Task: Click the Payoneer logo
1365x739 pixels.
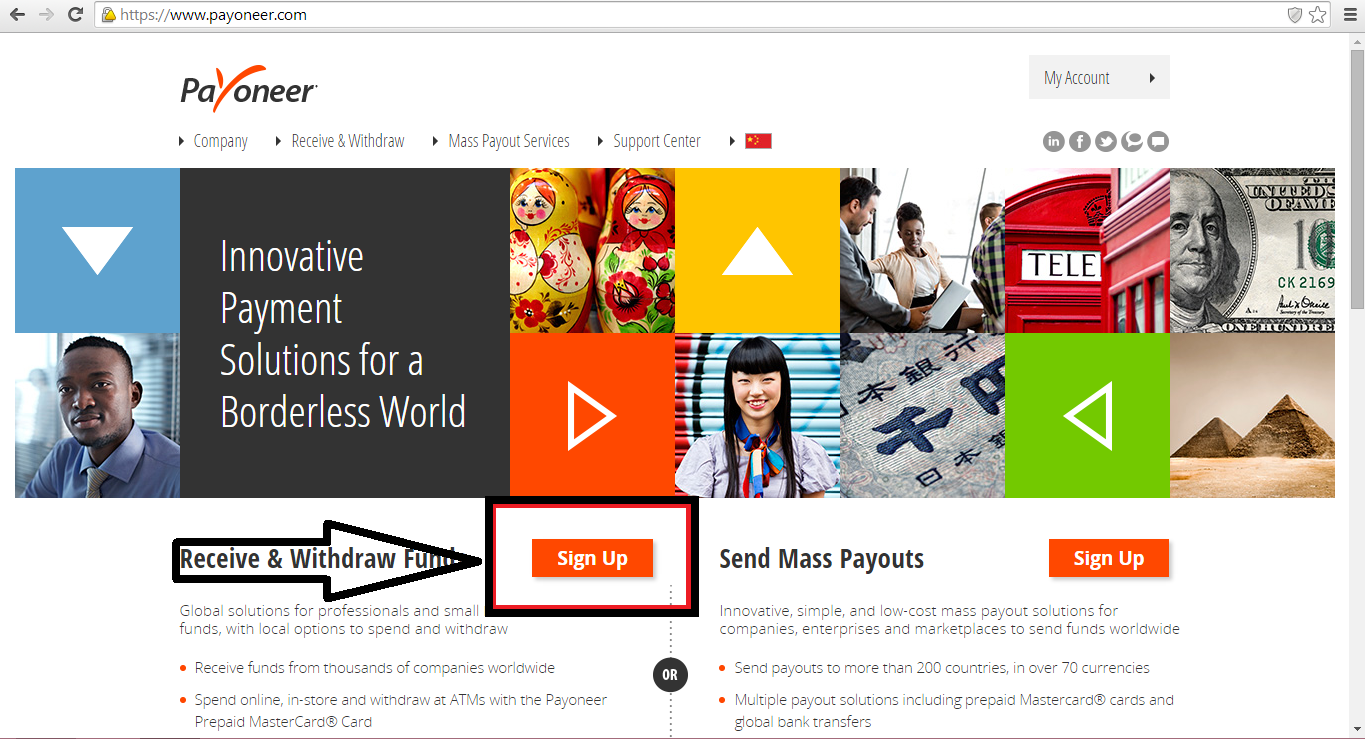Action: 249,89
